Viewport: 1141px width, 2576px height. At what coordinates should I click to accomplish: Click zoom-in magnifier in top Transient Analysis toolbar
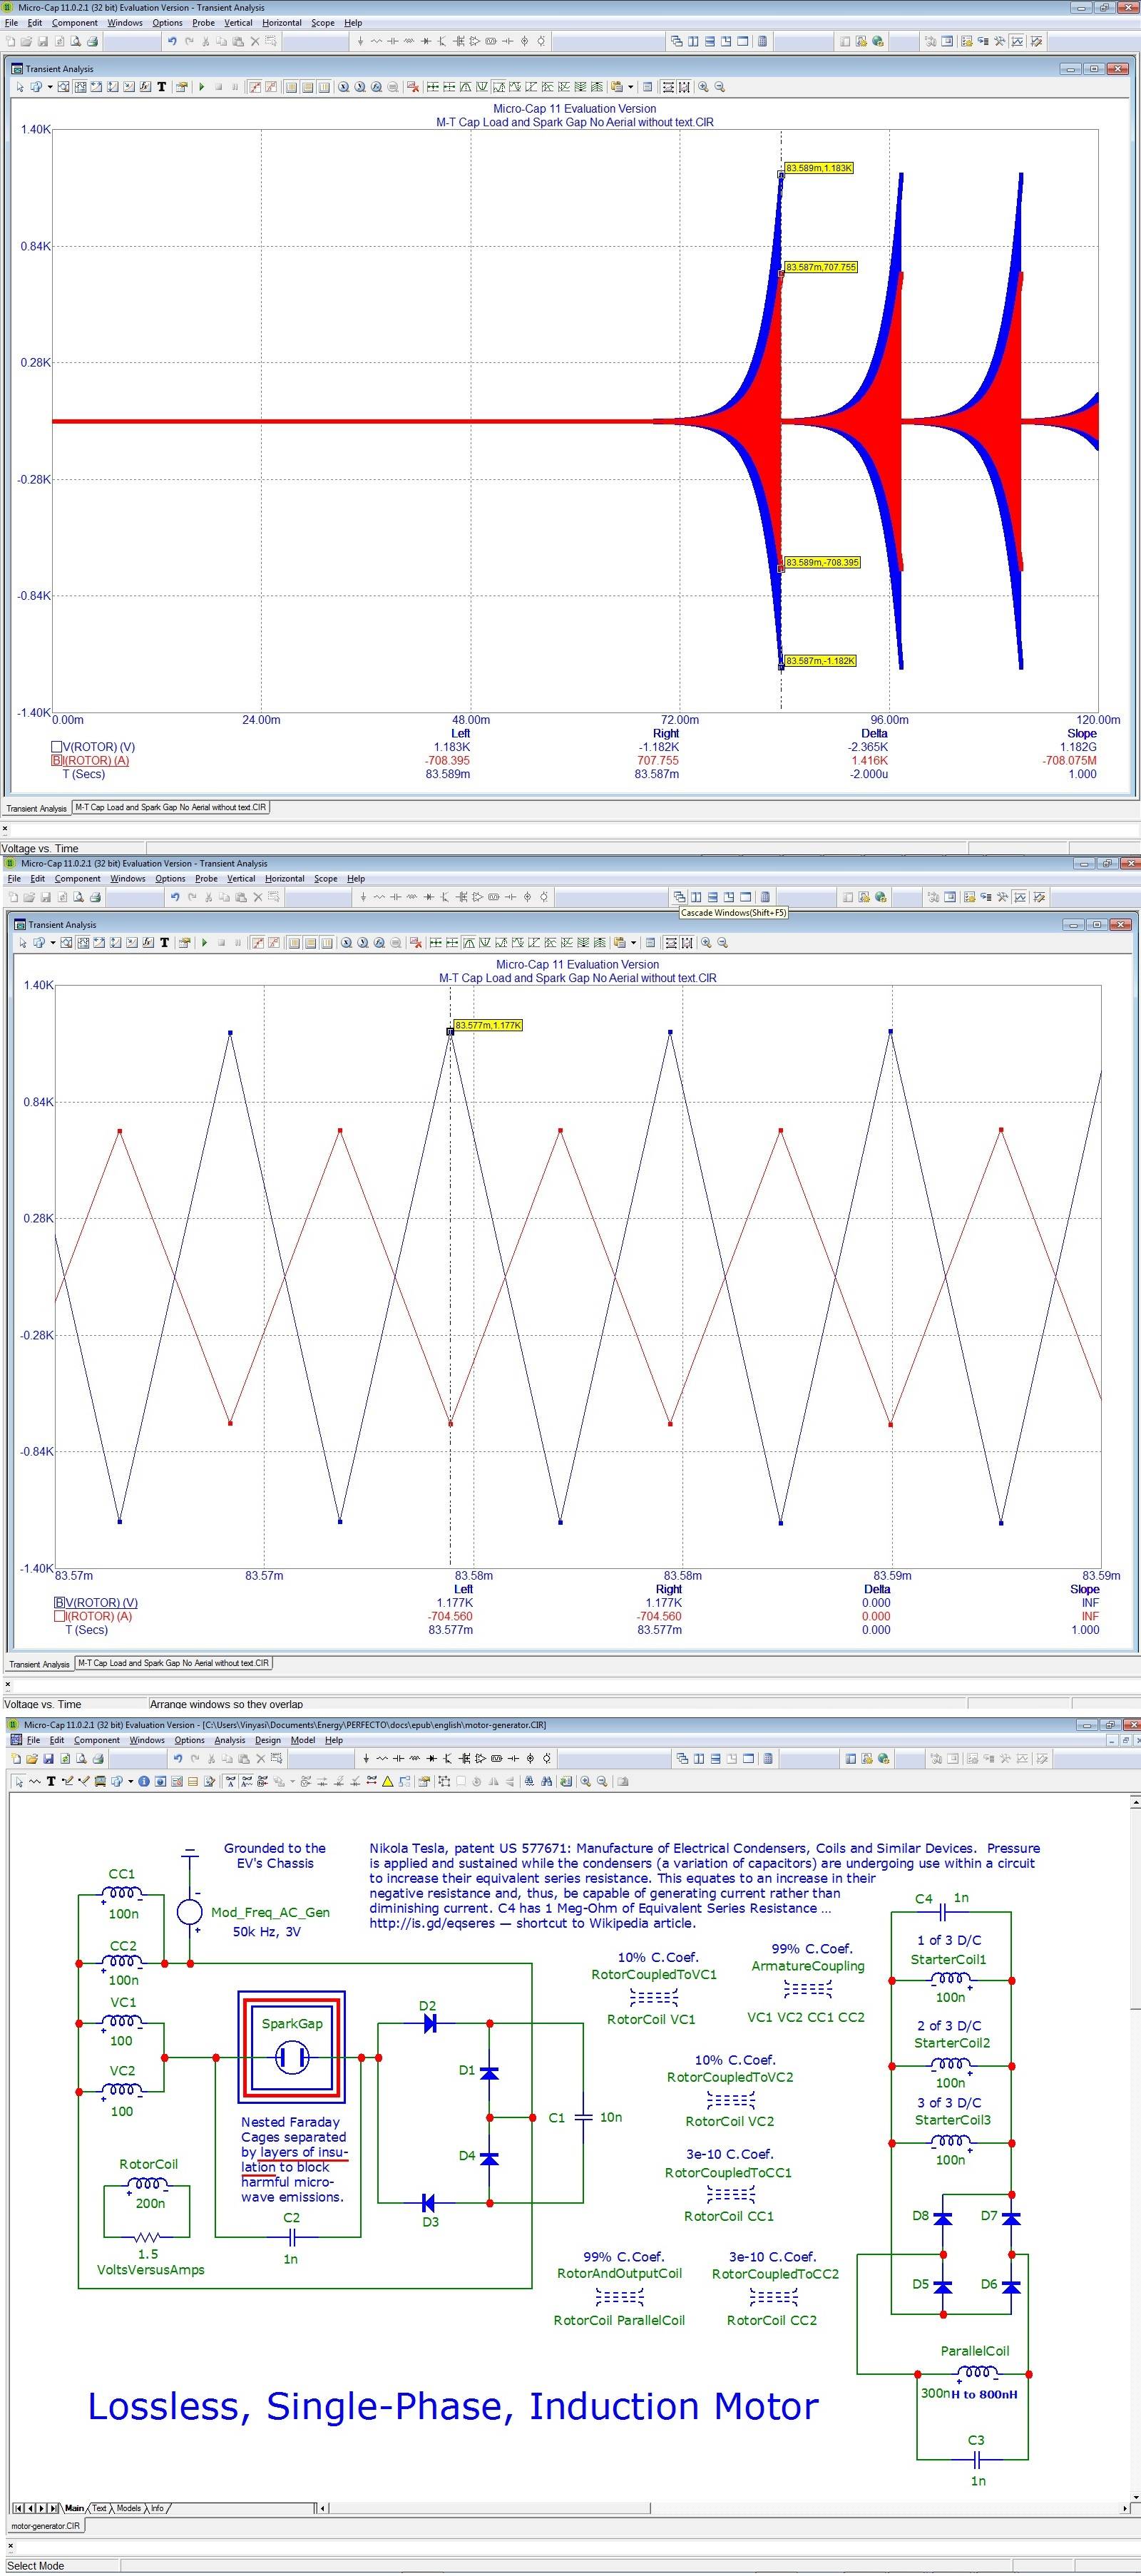[x=703, y=87]
